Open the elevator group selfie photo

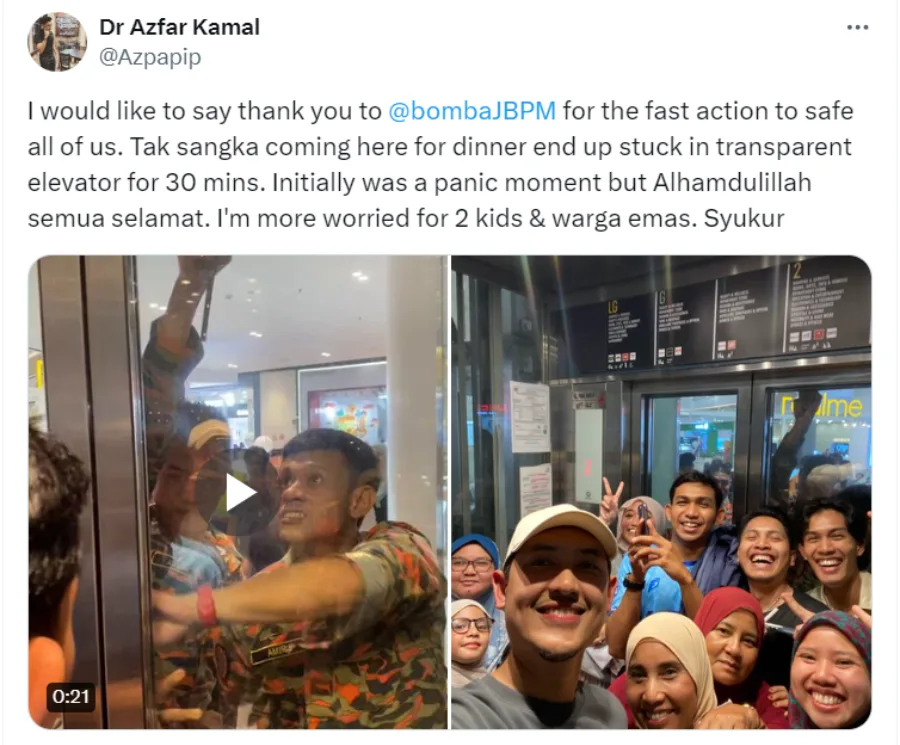[x=661, y=492]
